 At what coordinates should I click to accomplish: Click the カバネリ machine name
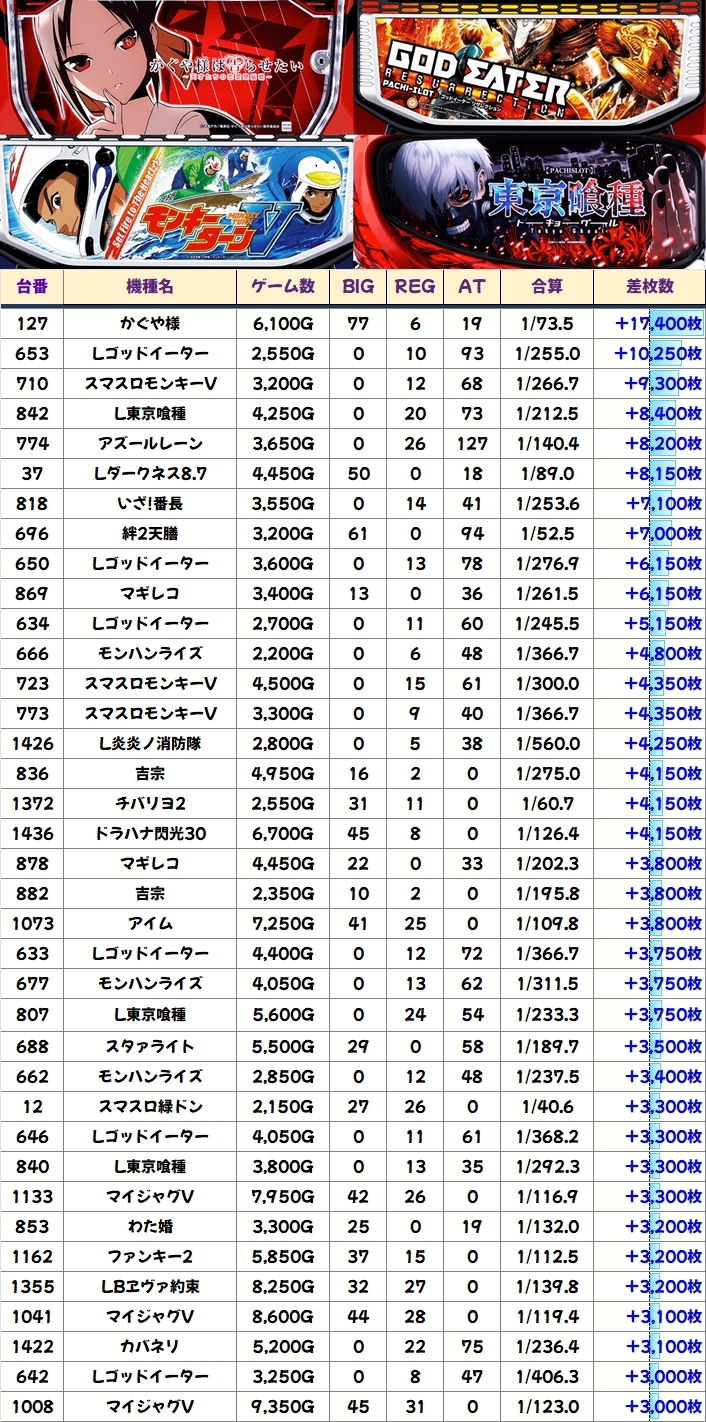[150, 1346]
